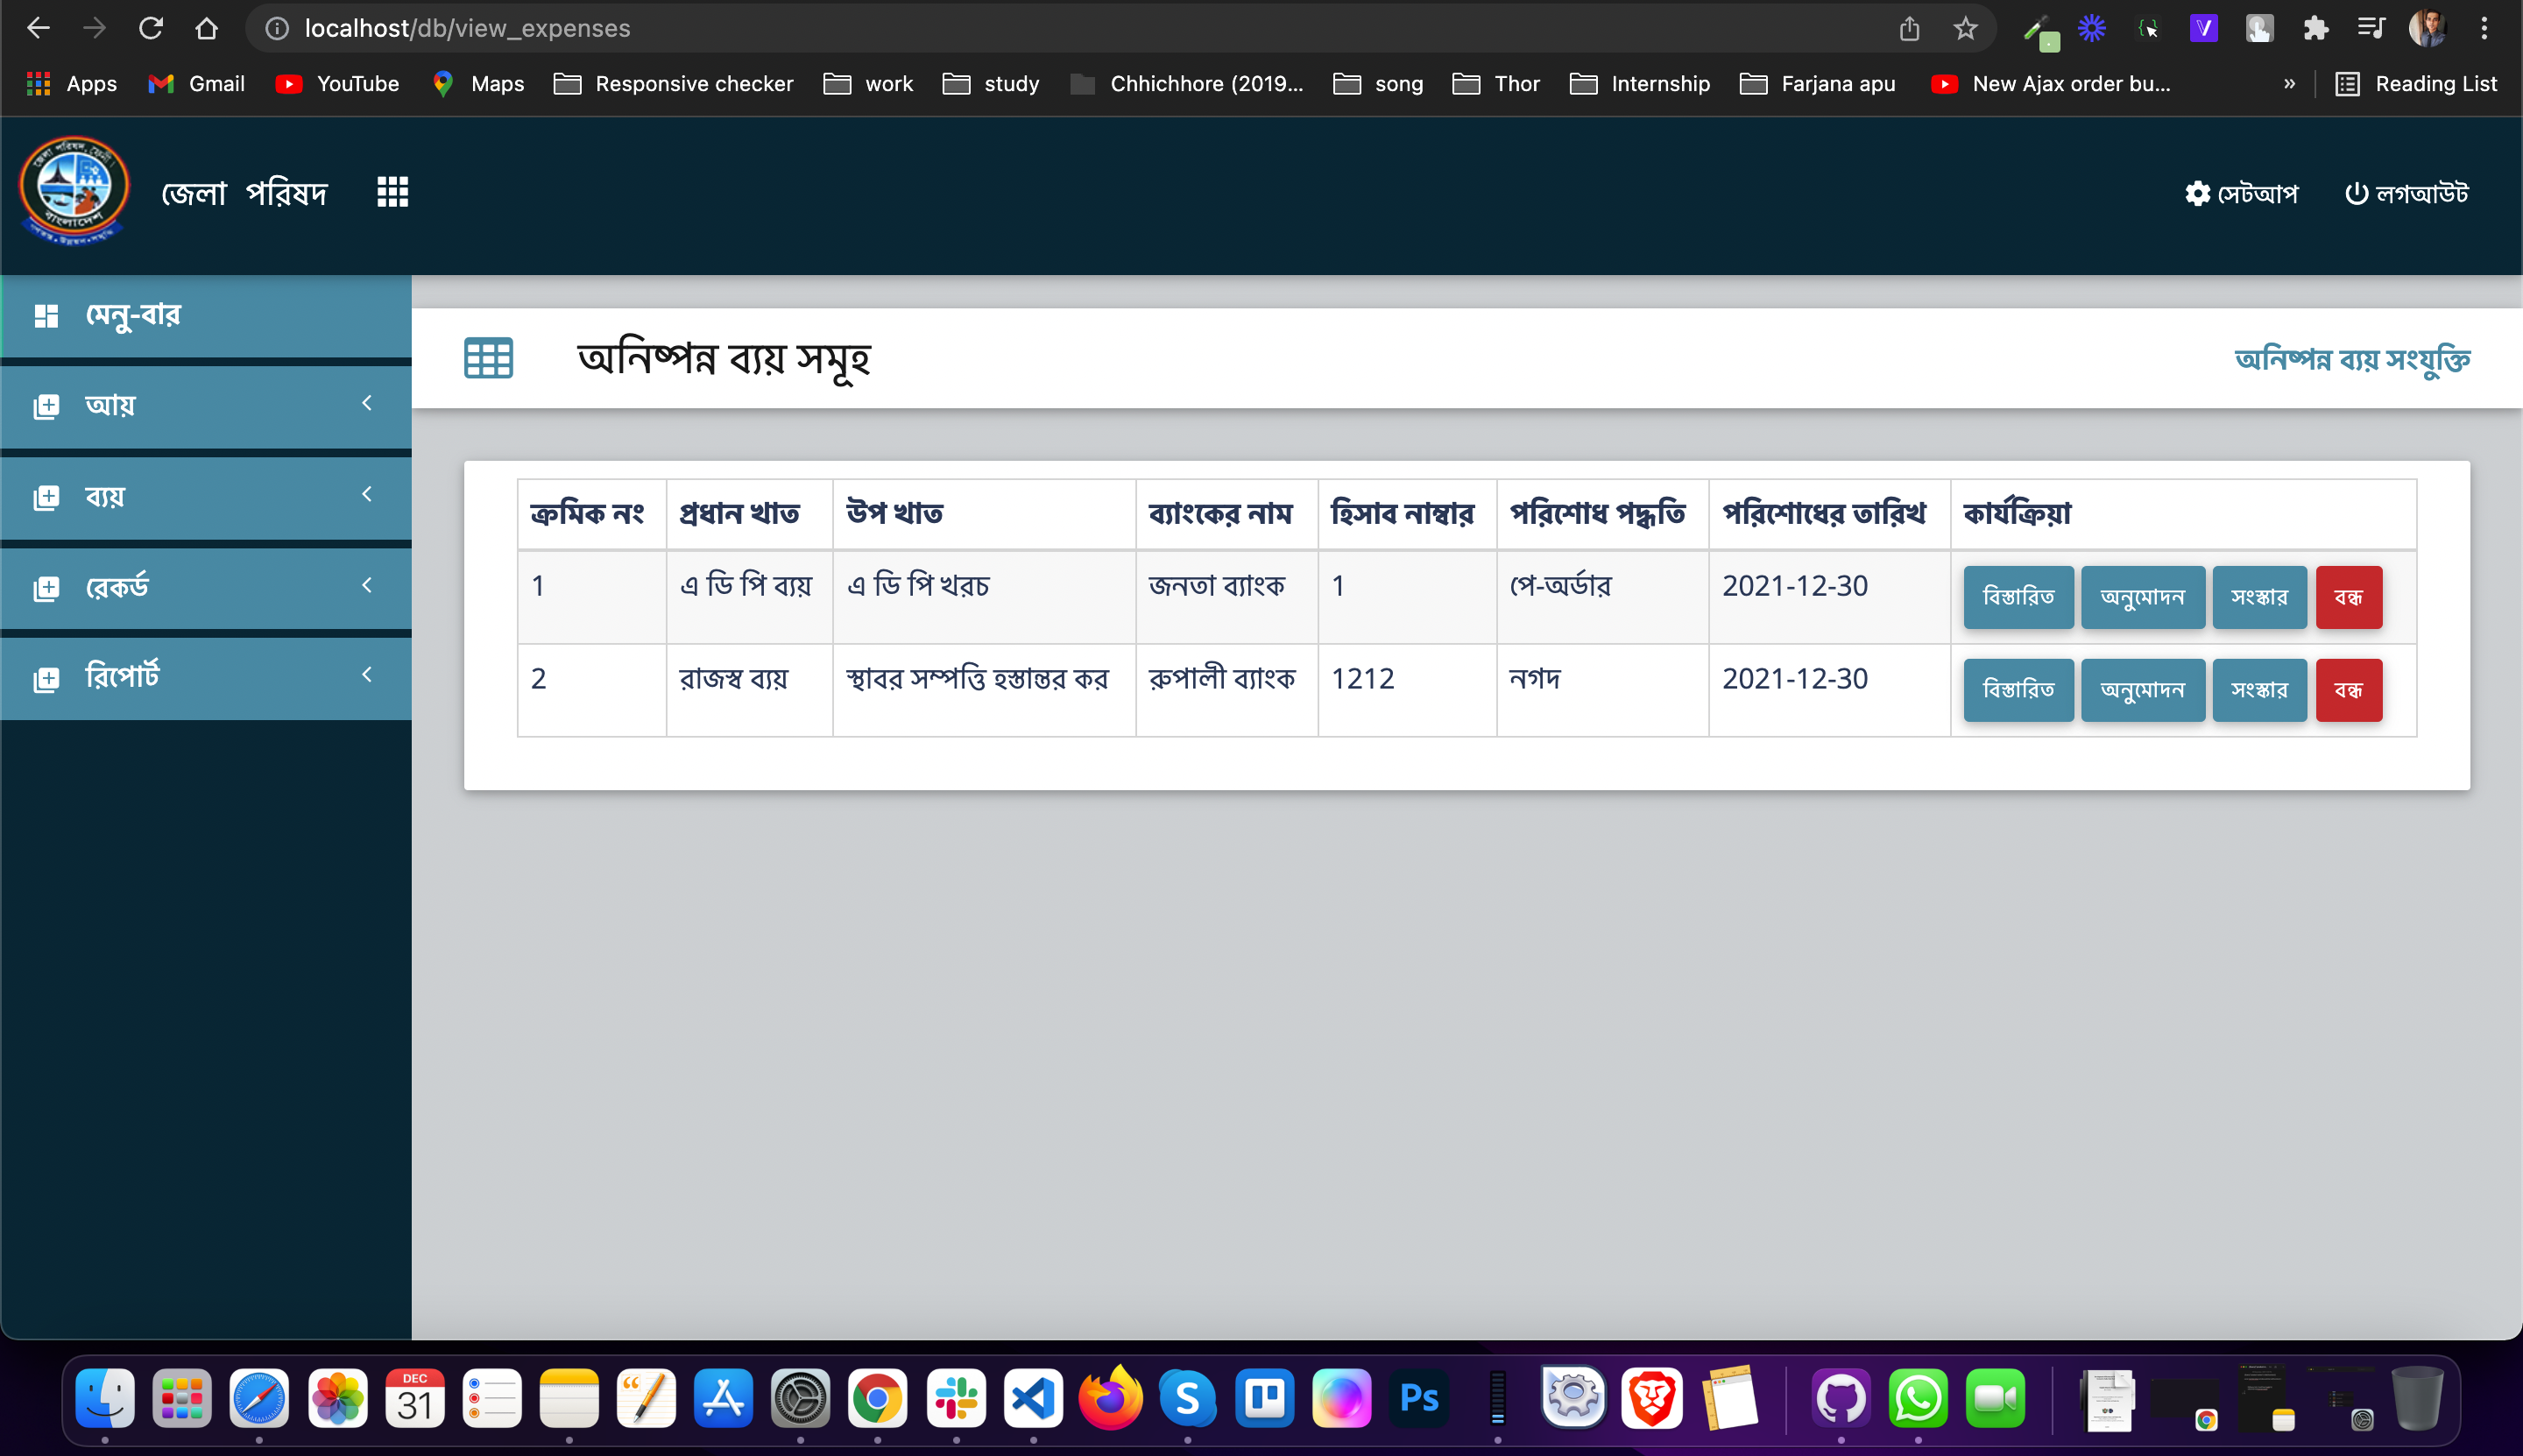The image size is (2523, 1456).
Task: Click the table grid icon beside অনিষ্পন্ন ব্যয় সমূহ
Action: 487,357
